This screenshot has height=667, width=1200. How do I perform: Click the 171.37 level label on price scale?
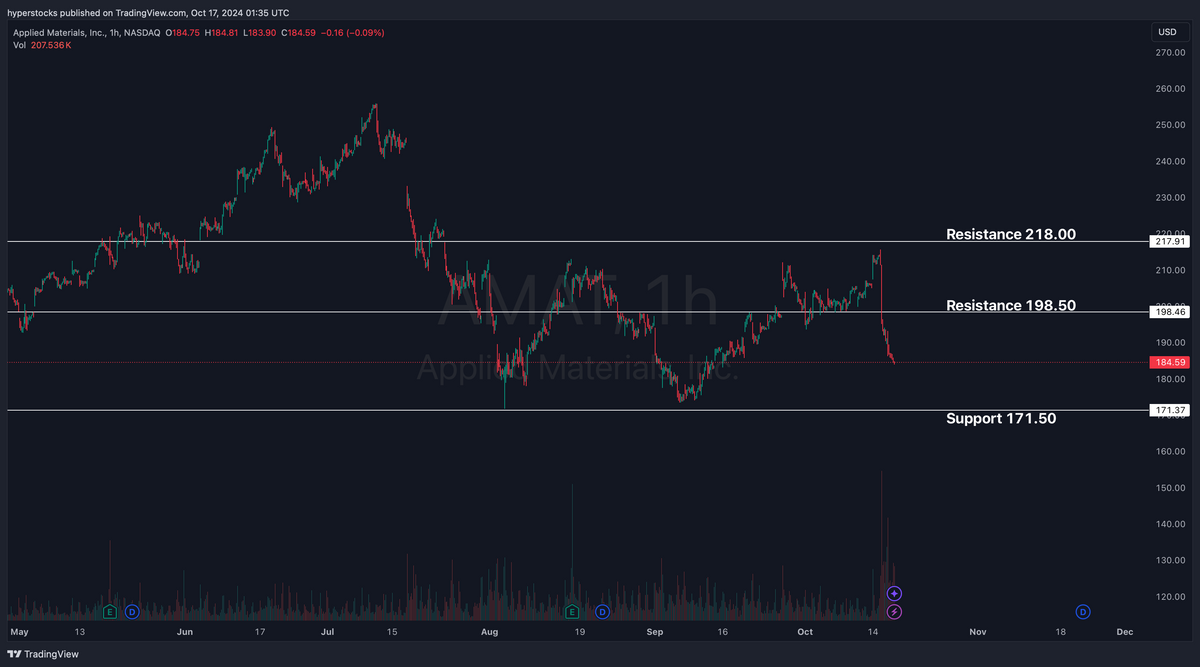point(1168,409)
